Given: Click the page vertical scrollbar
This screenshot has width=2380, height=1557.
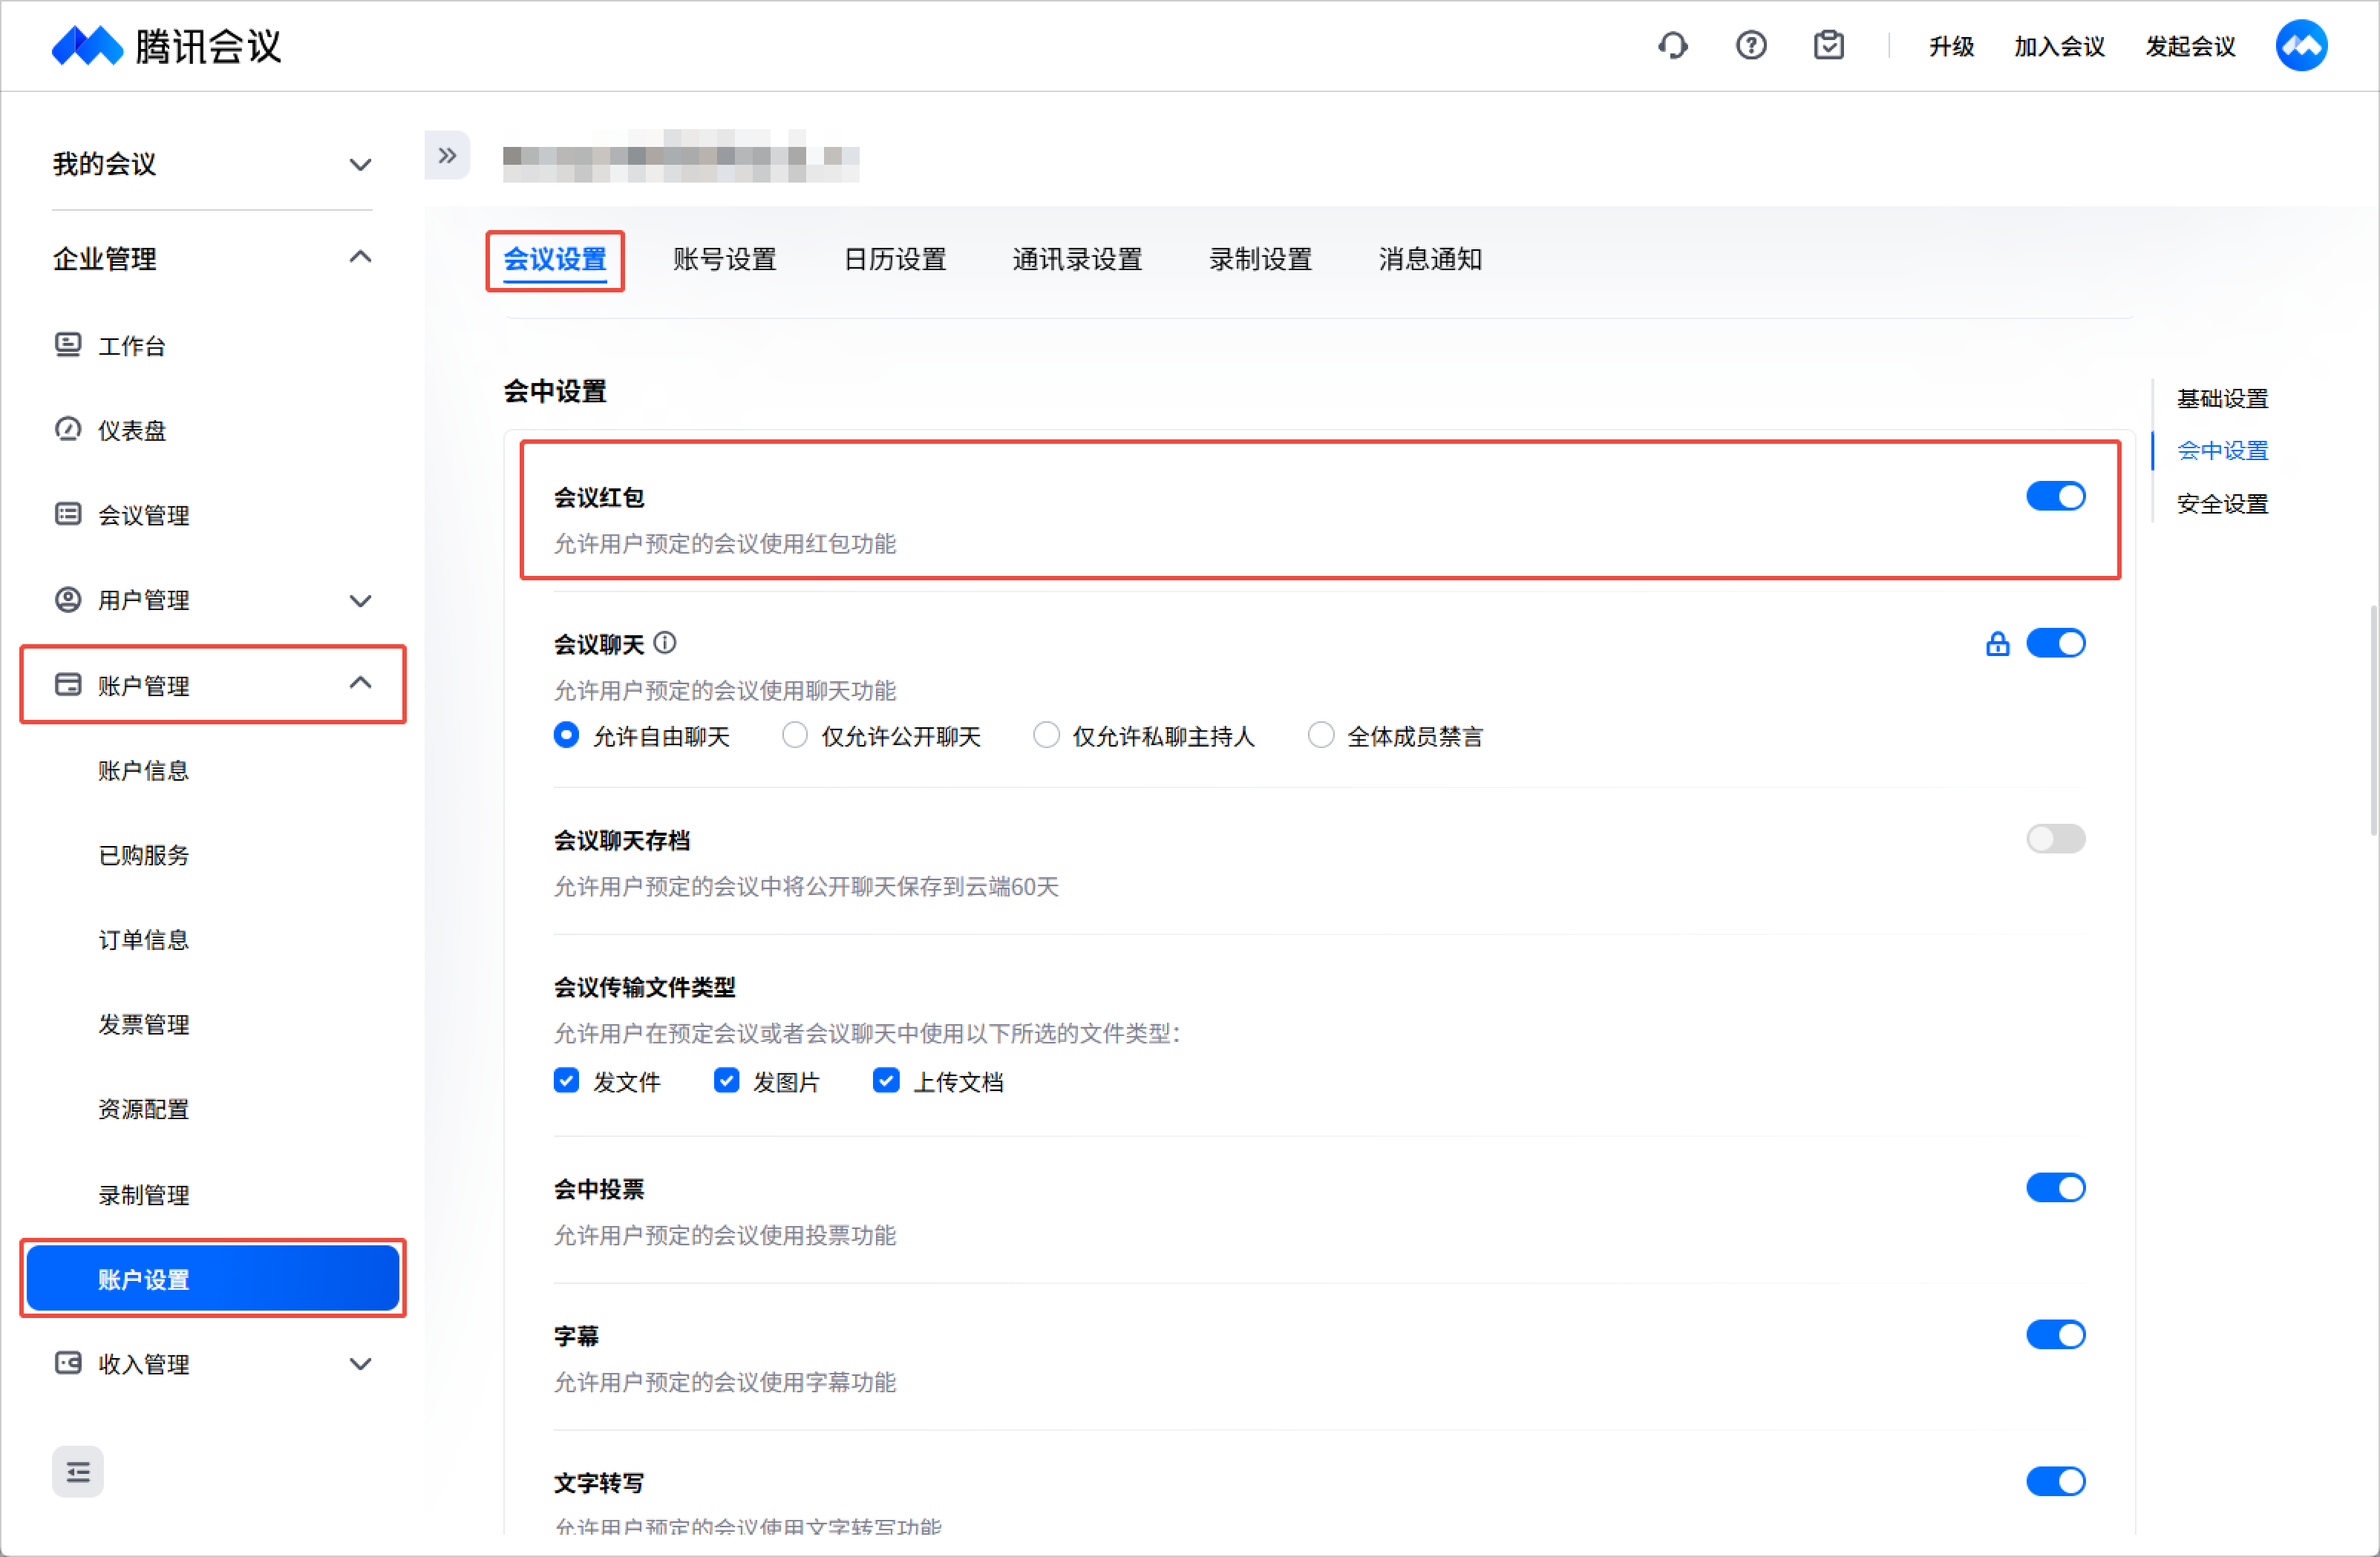Looking at the screenshot, I should coord(2373,720).
